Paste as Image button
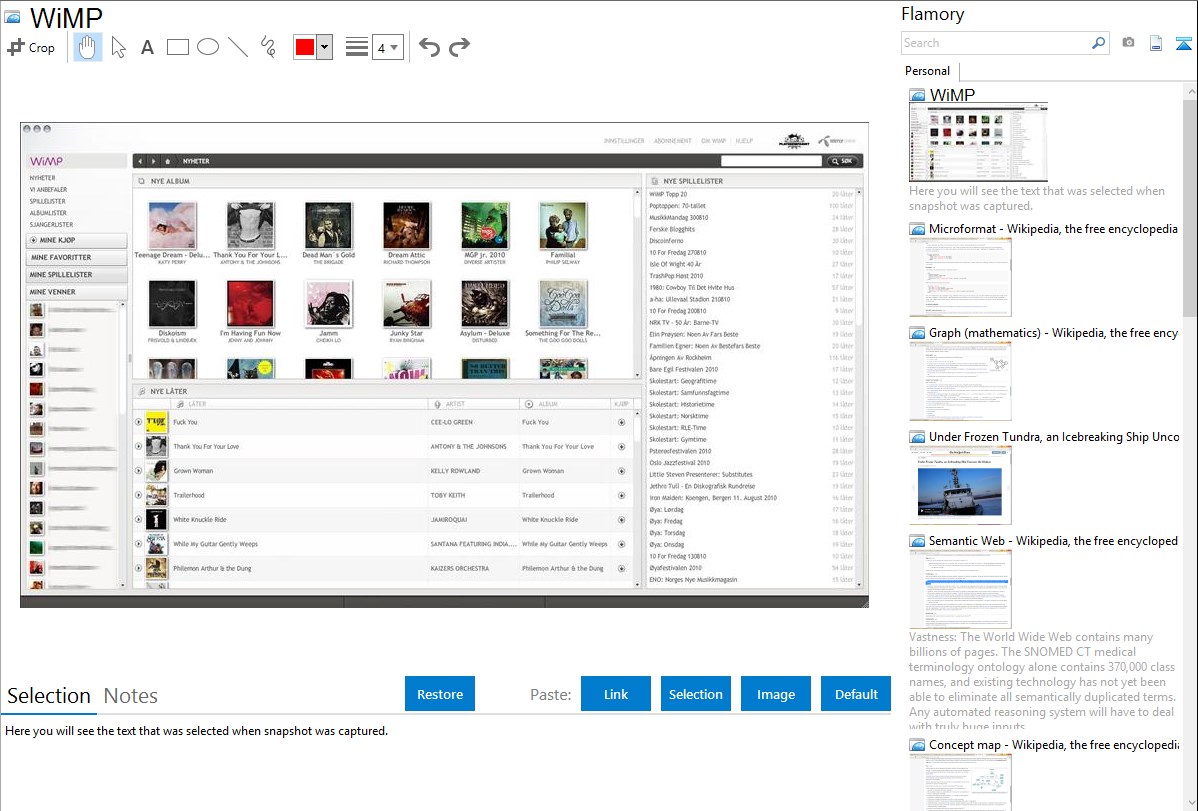Screen dimensions: 1198x811 (x=775, y=694)
